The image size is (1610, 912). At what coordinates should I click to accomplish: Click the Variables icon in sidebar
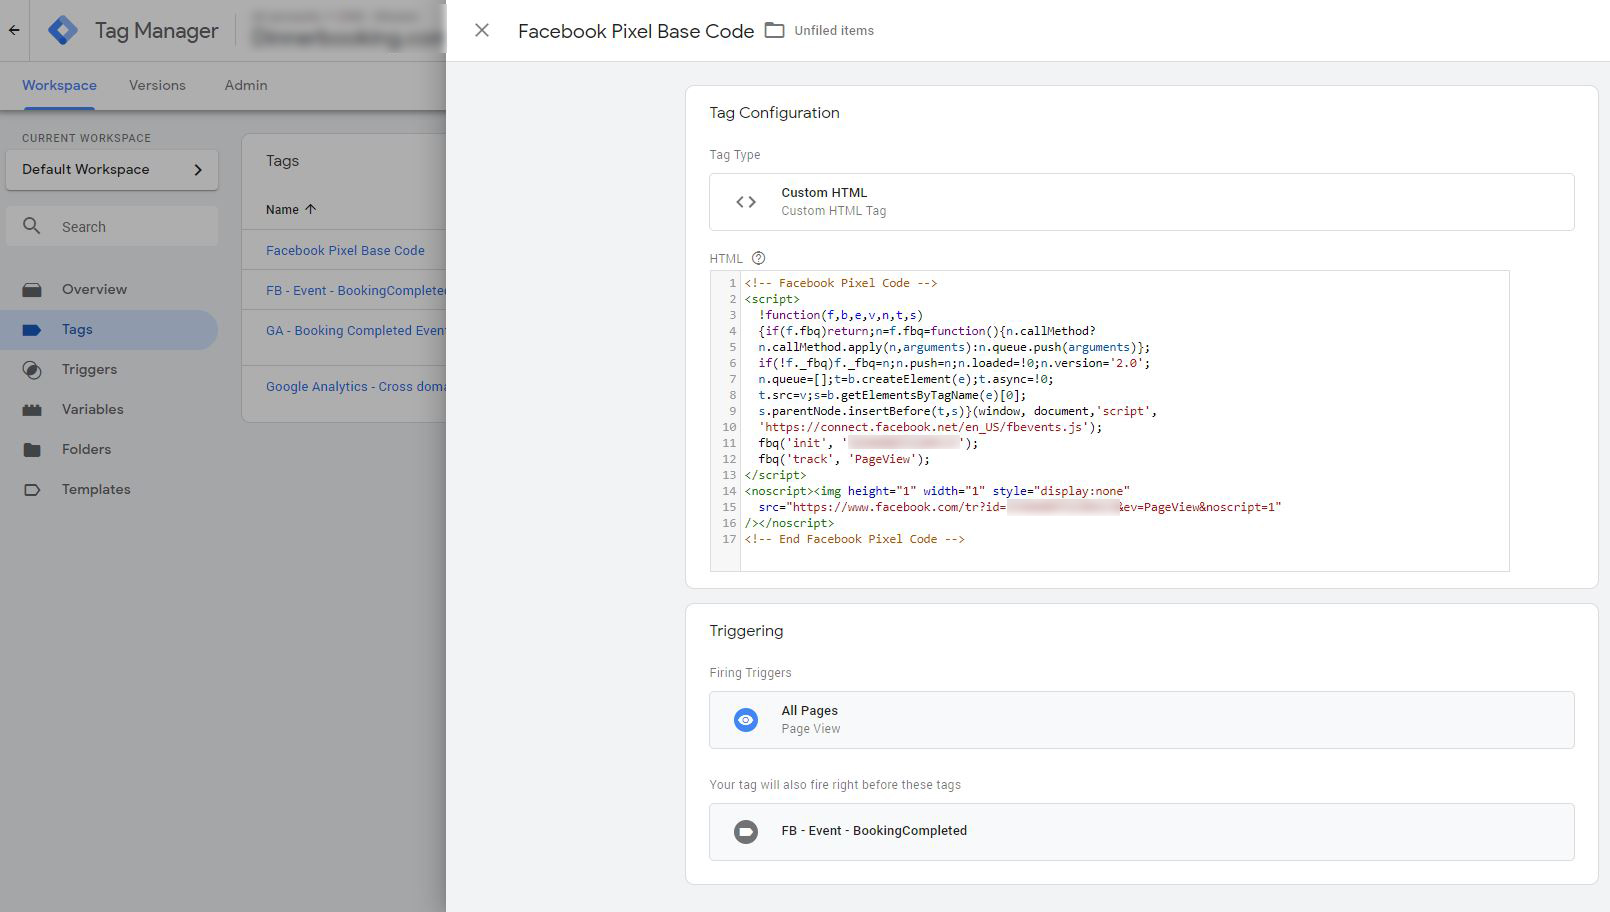point(32,410)
